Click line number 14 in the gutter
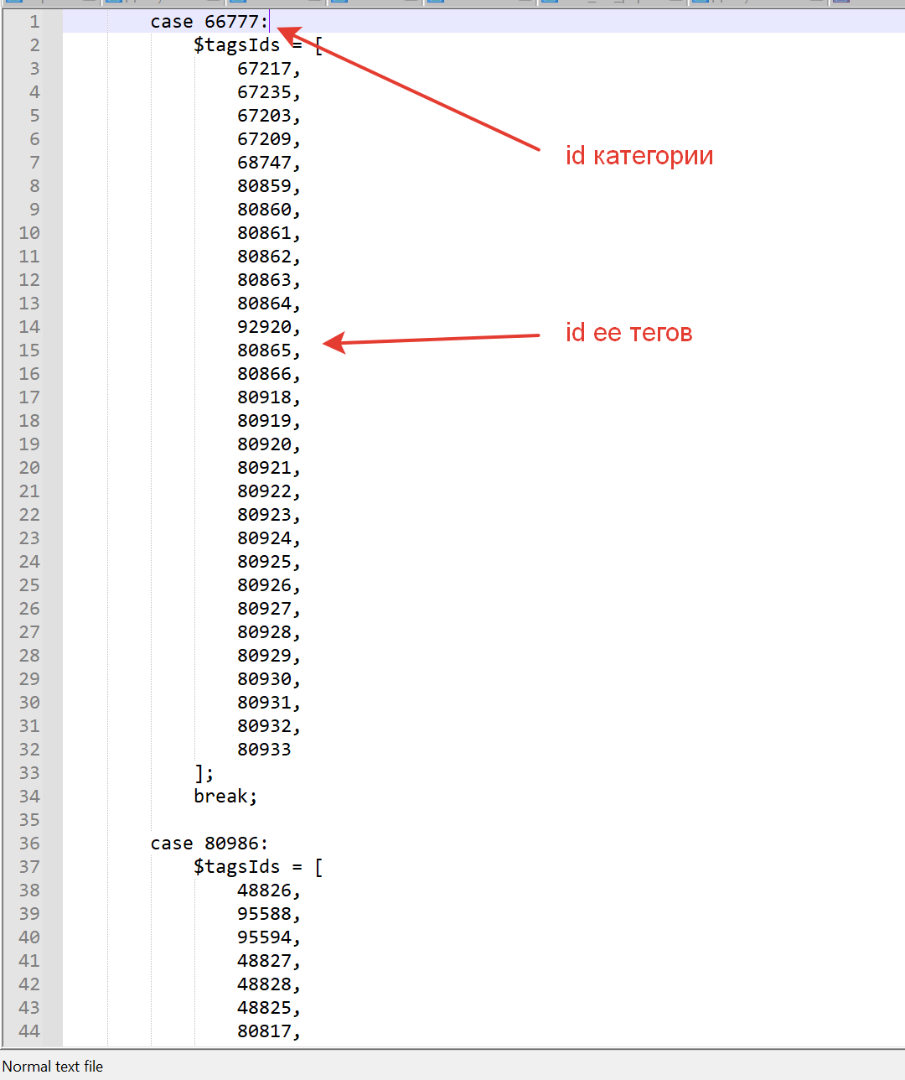 click(29, 327)
